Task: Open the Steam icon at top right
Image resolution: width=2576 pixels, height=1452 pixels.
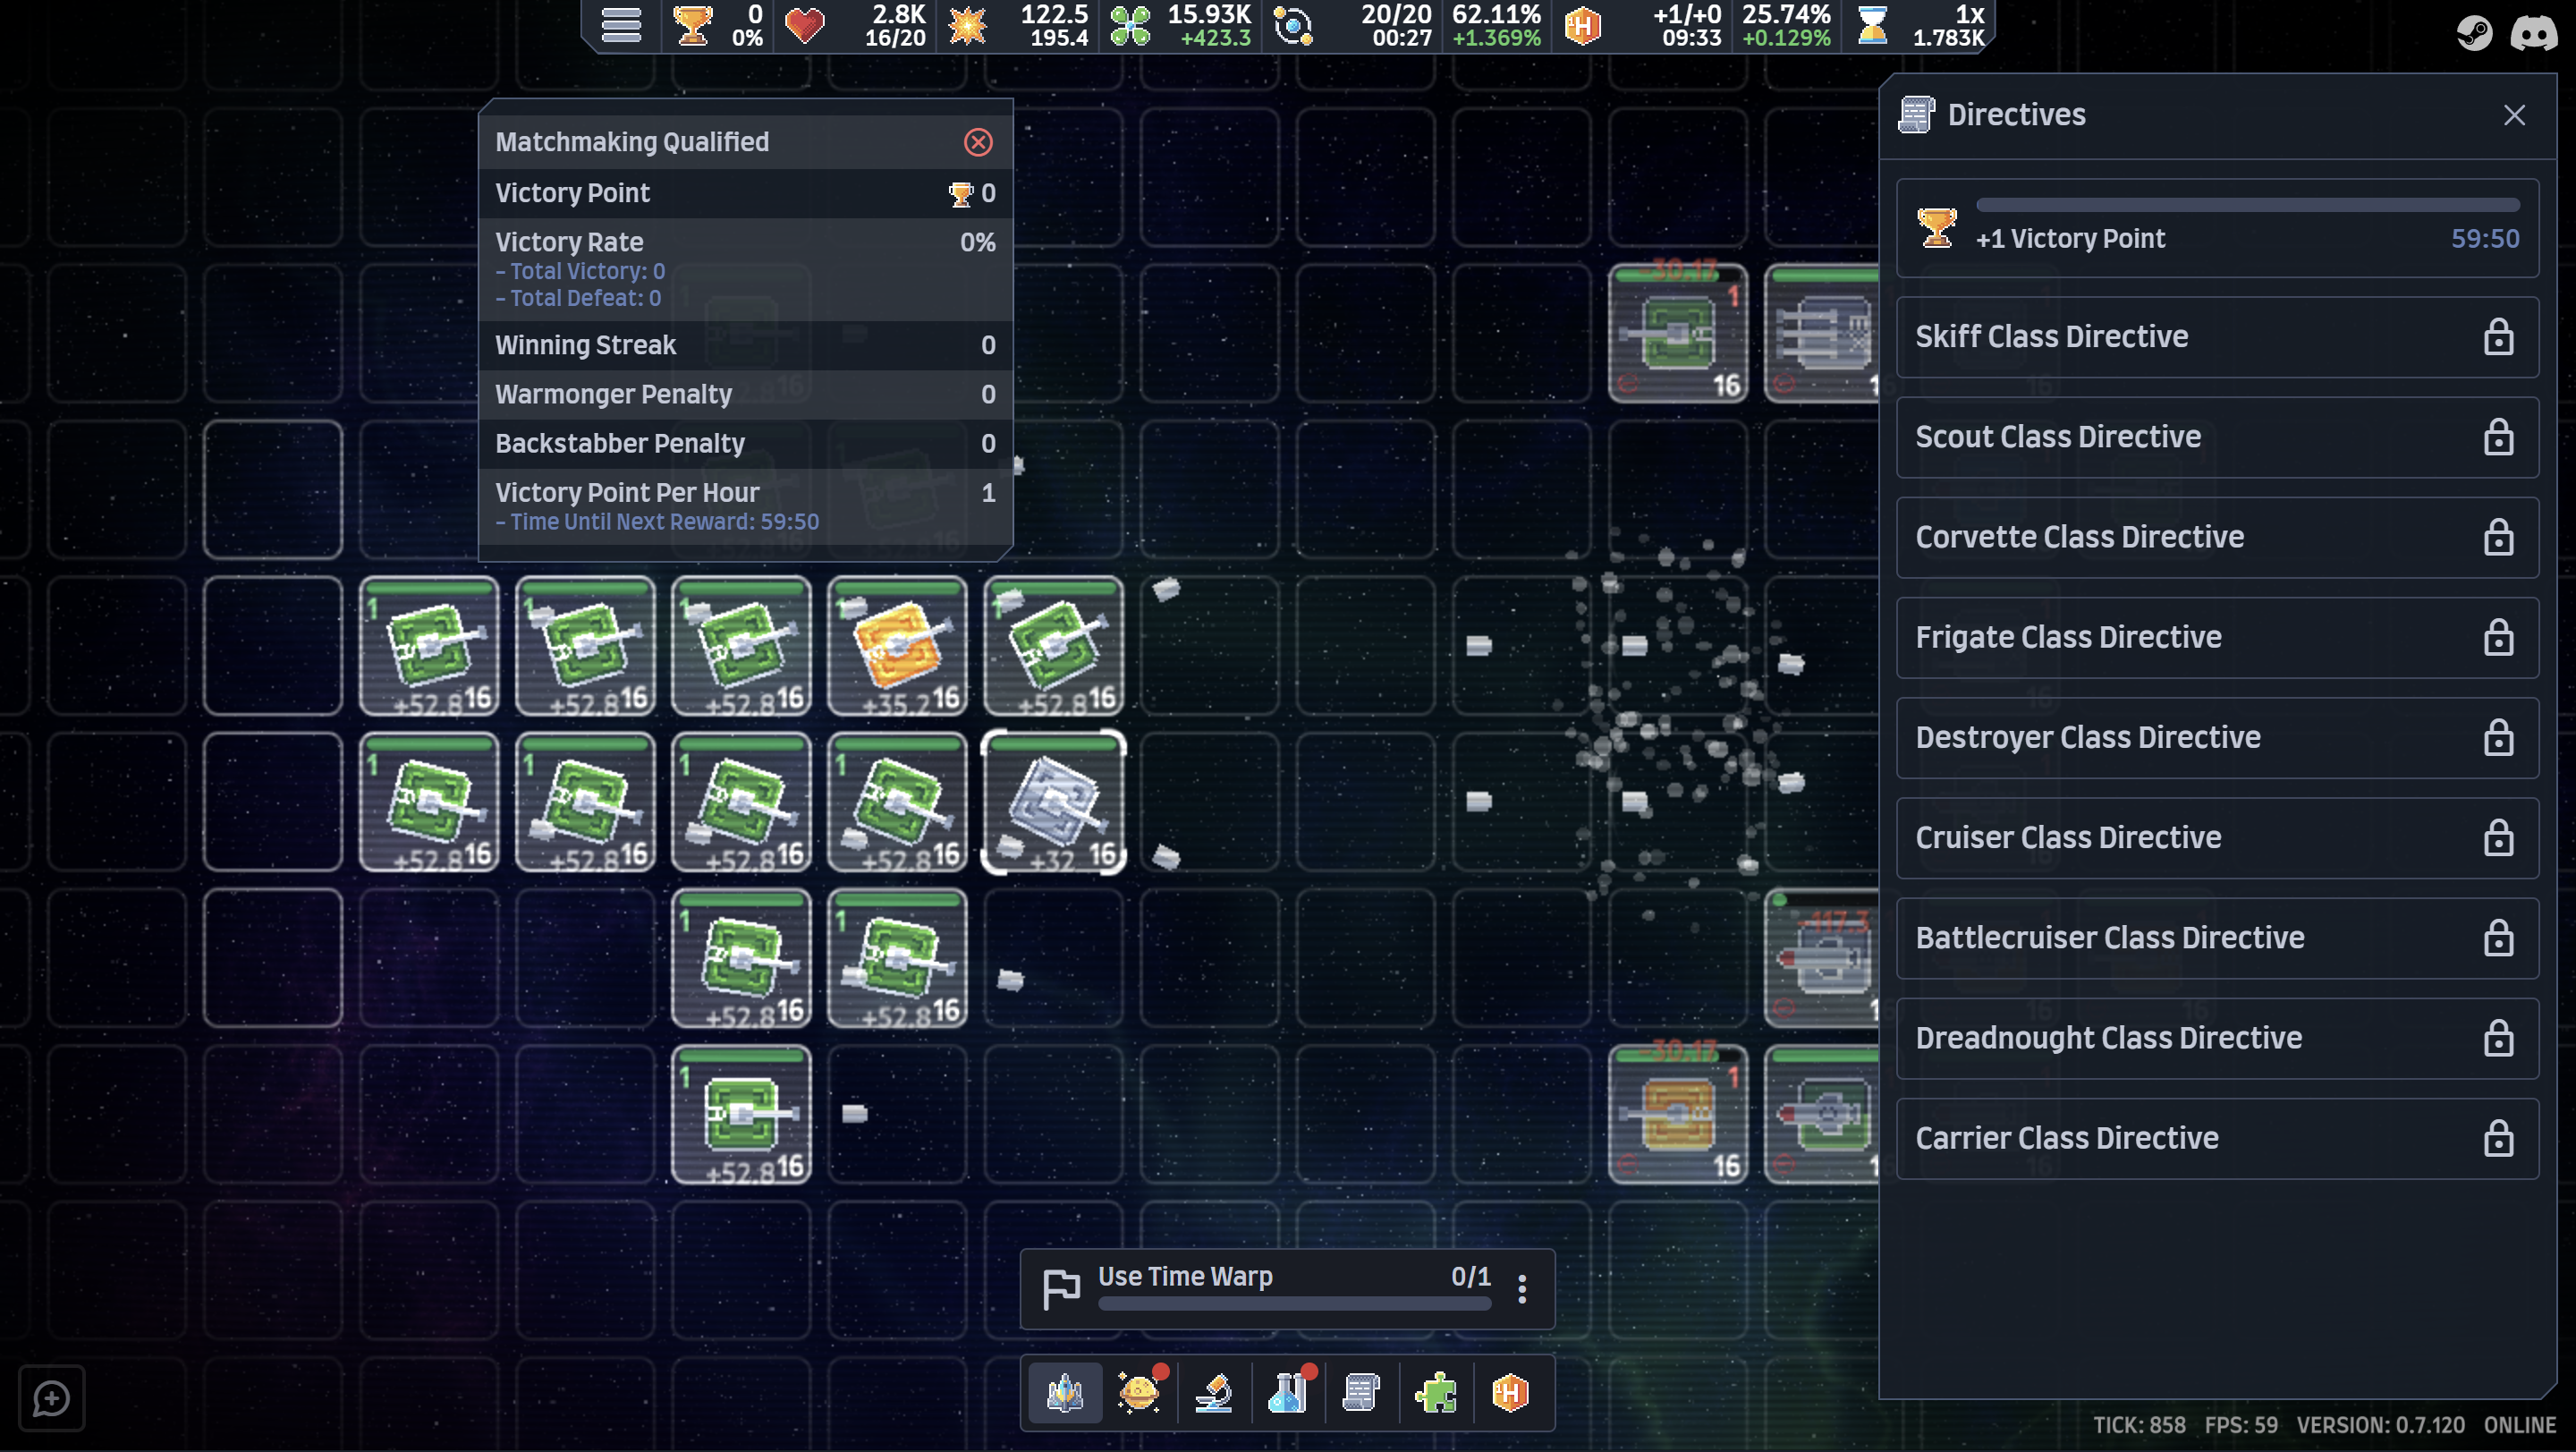Action: coord(2474,32)
